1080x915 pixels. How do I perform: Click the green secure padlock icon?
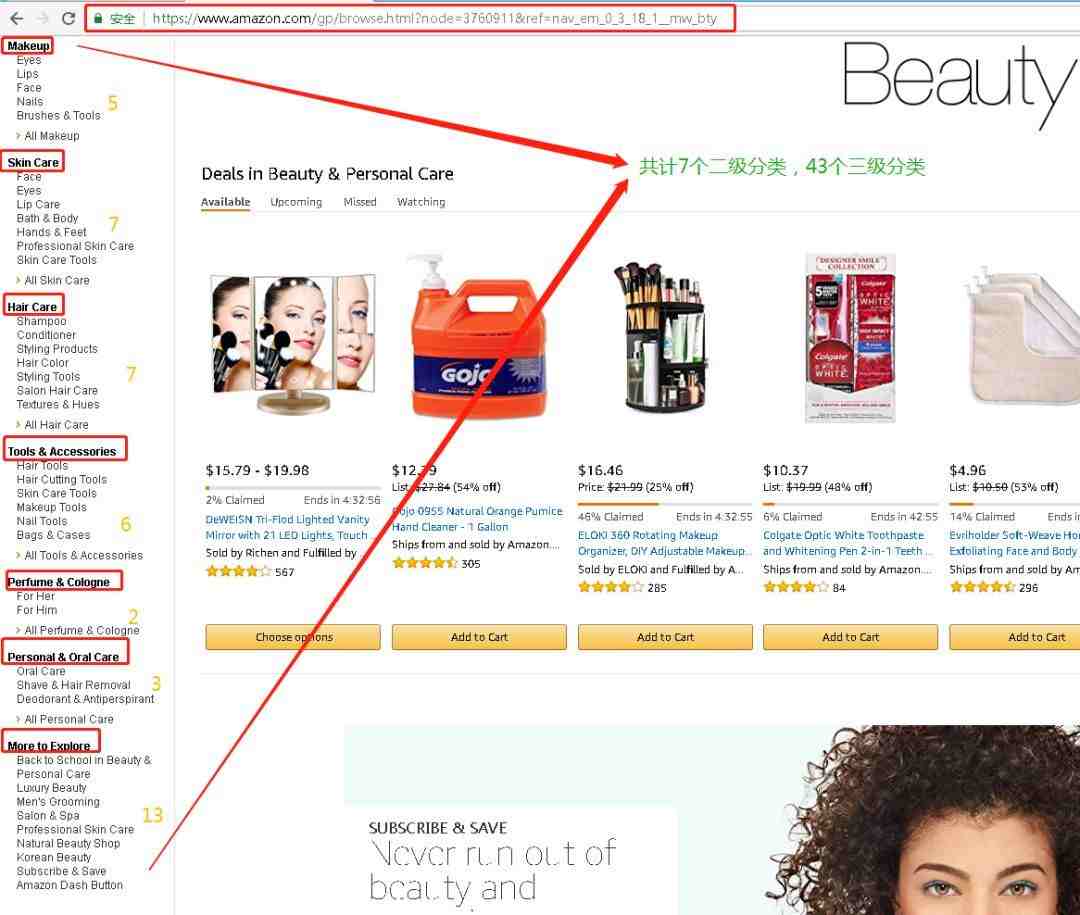point(98,19)
